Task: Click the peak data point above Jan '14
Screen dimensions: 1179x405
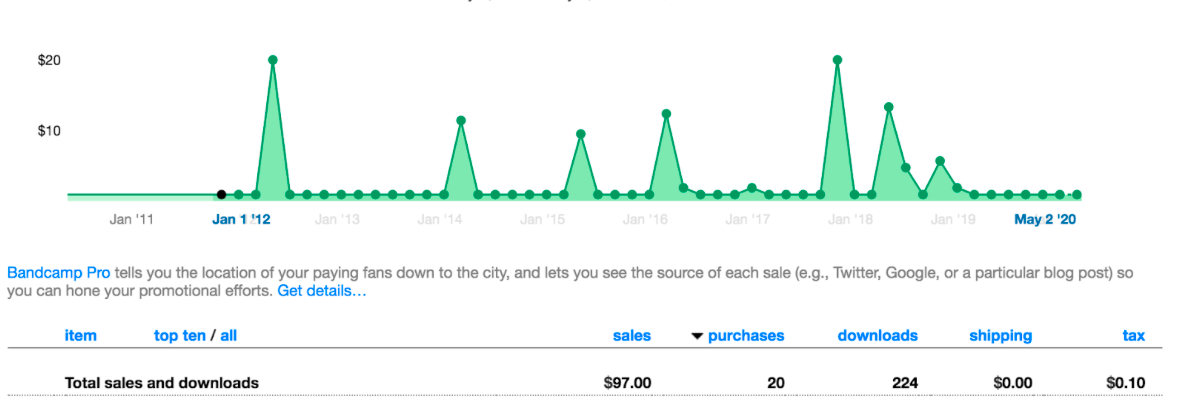Action: click(x=461, y=121)
